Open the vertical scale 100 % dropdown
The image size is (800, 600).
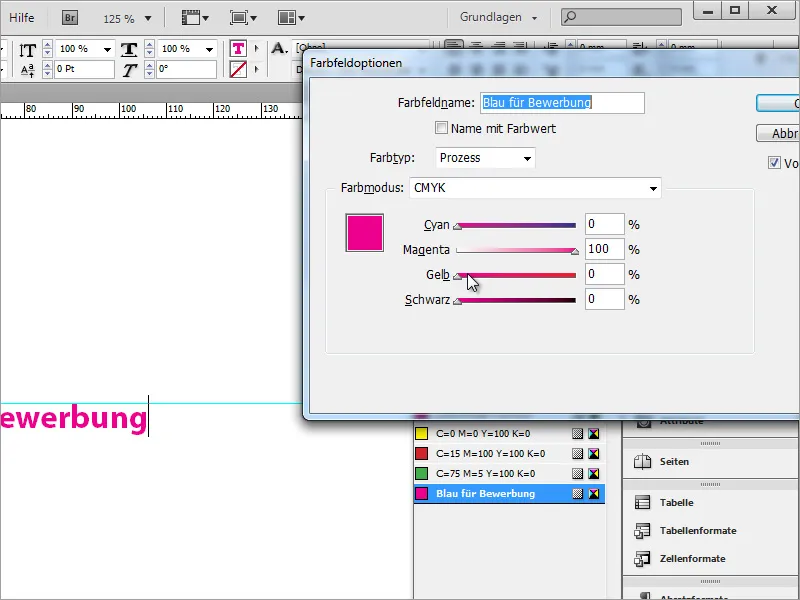click(107, 49)
